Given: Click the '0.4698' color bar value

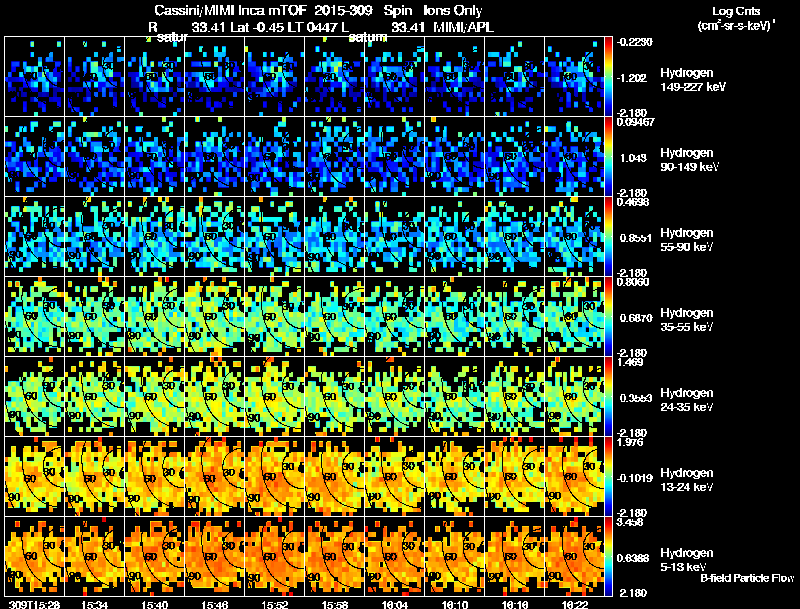Looking at the screenshot, I should pyautogui.click(x=633, y=202).
